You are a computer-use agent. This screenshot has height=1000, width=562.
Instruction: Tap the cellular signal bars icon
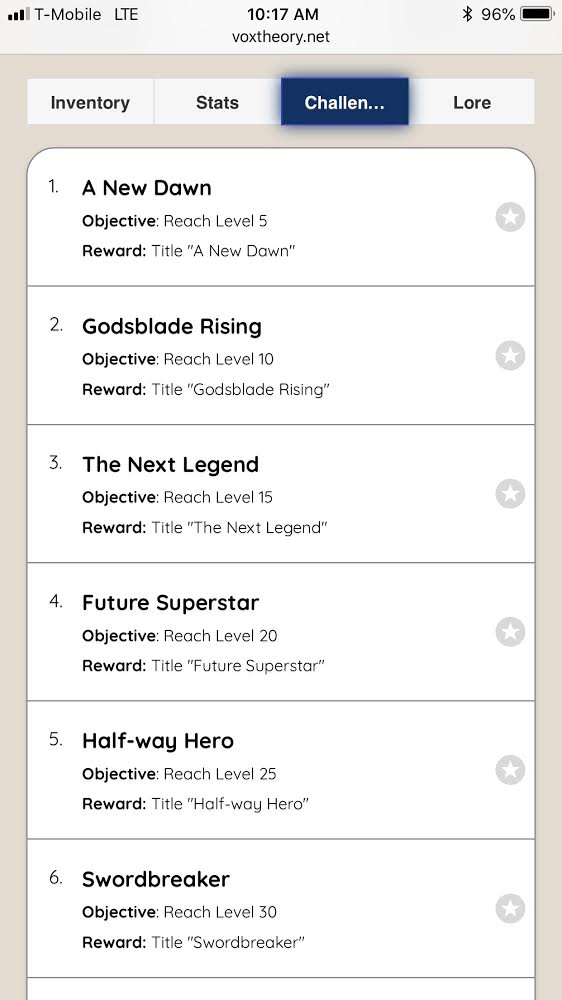point(18,14)
